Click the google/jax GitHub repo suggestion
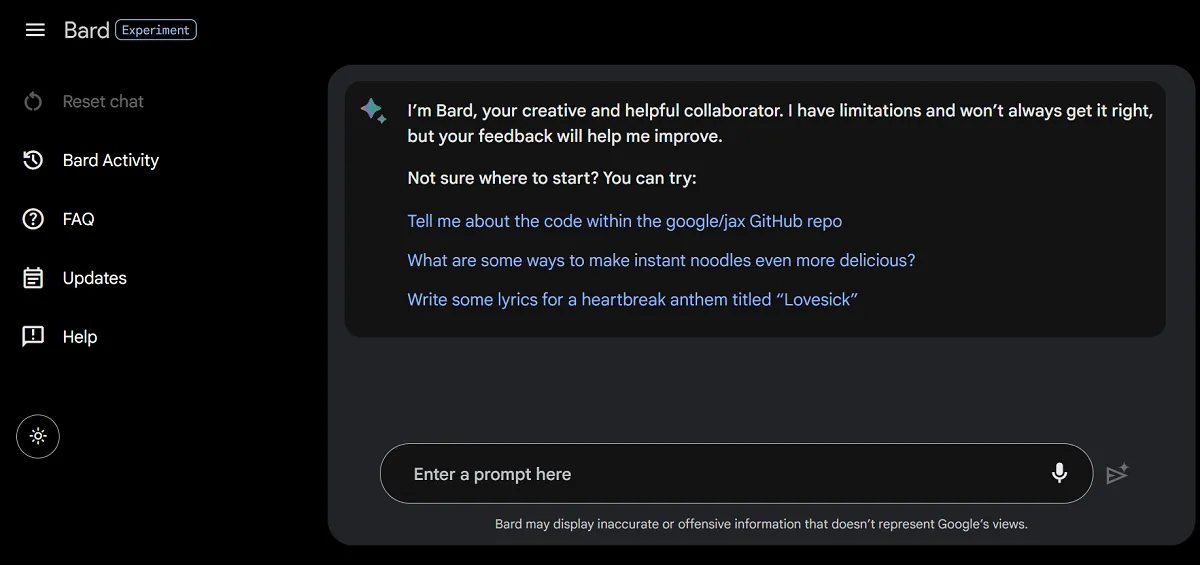Image resolution: width=1200 pixels, height=565 pixels. [x=624, y=221]
